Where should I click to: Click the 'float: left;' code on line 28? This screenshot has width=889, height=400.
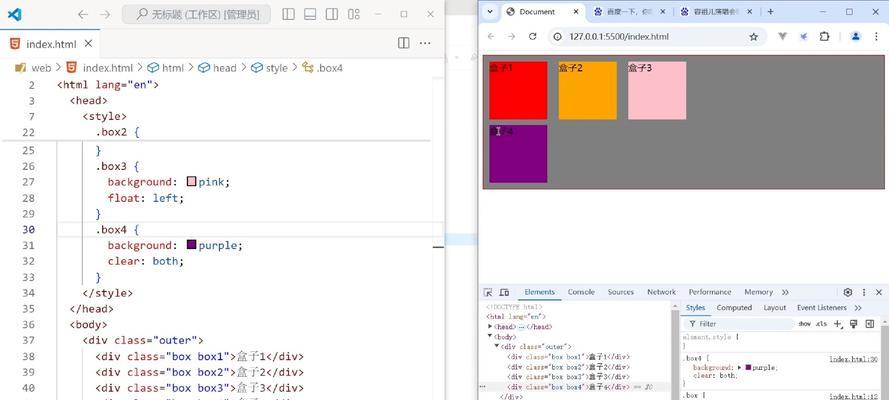[x=146, y=198]
